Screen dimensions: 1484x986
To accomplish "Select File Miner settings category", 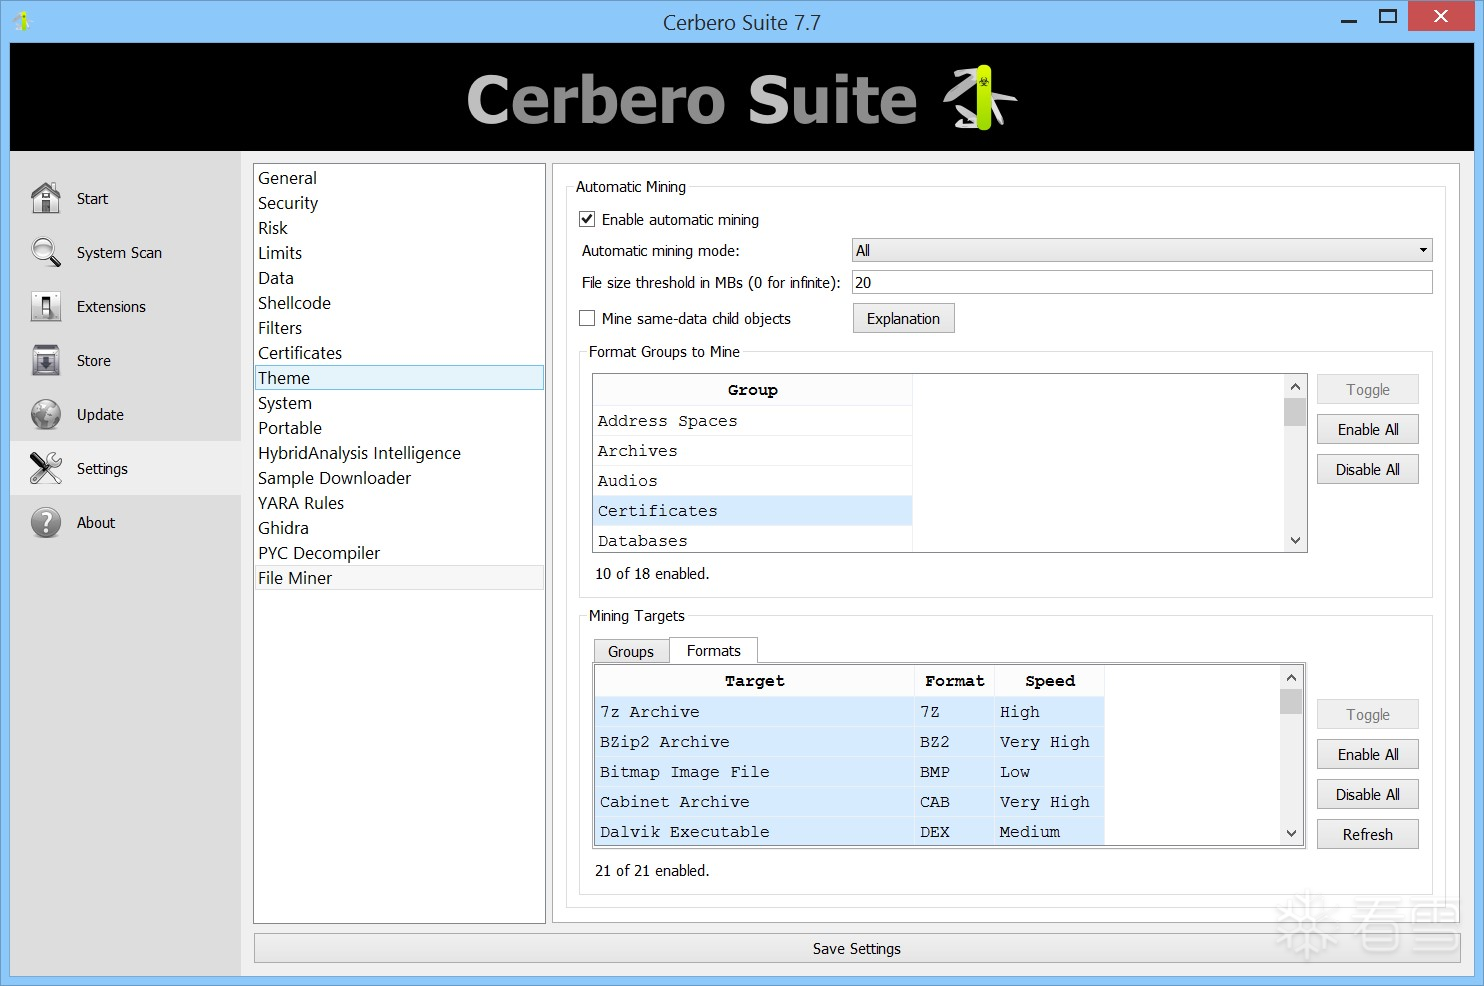I will click(399, 578).
